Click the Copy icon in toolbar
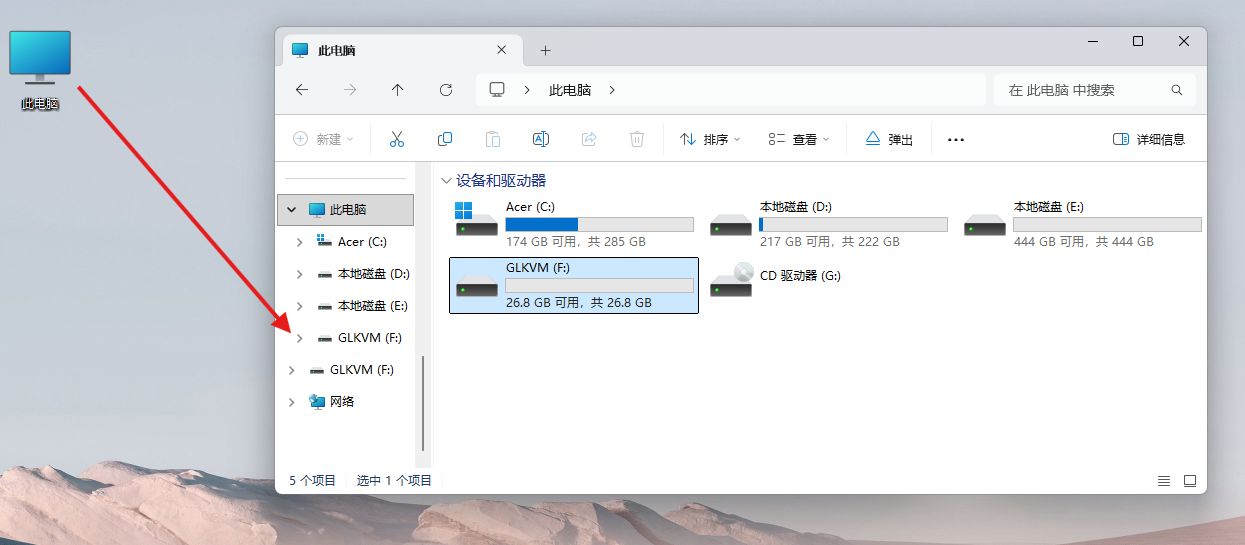Image resolution: width=1245 pixels, height=545 pixels. (x=445, y=140)
